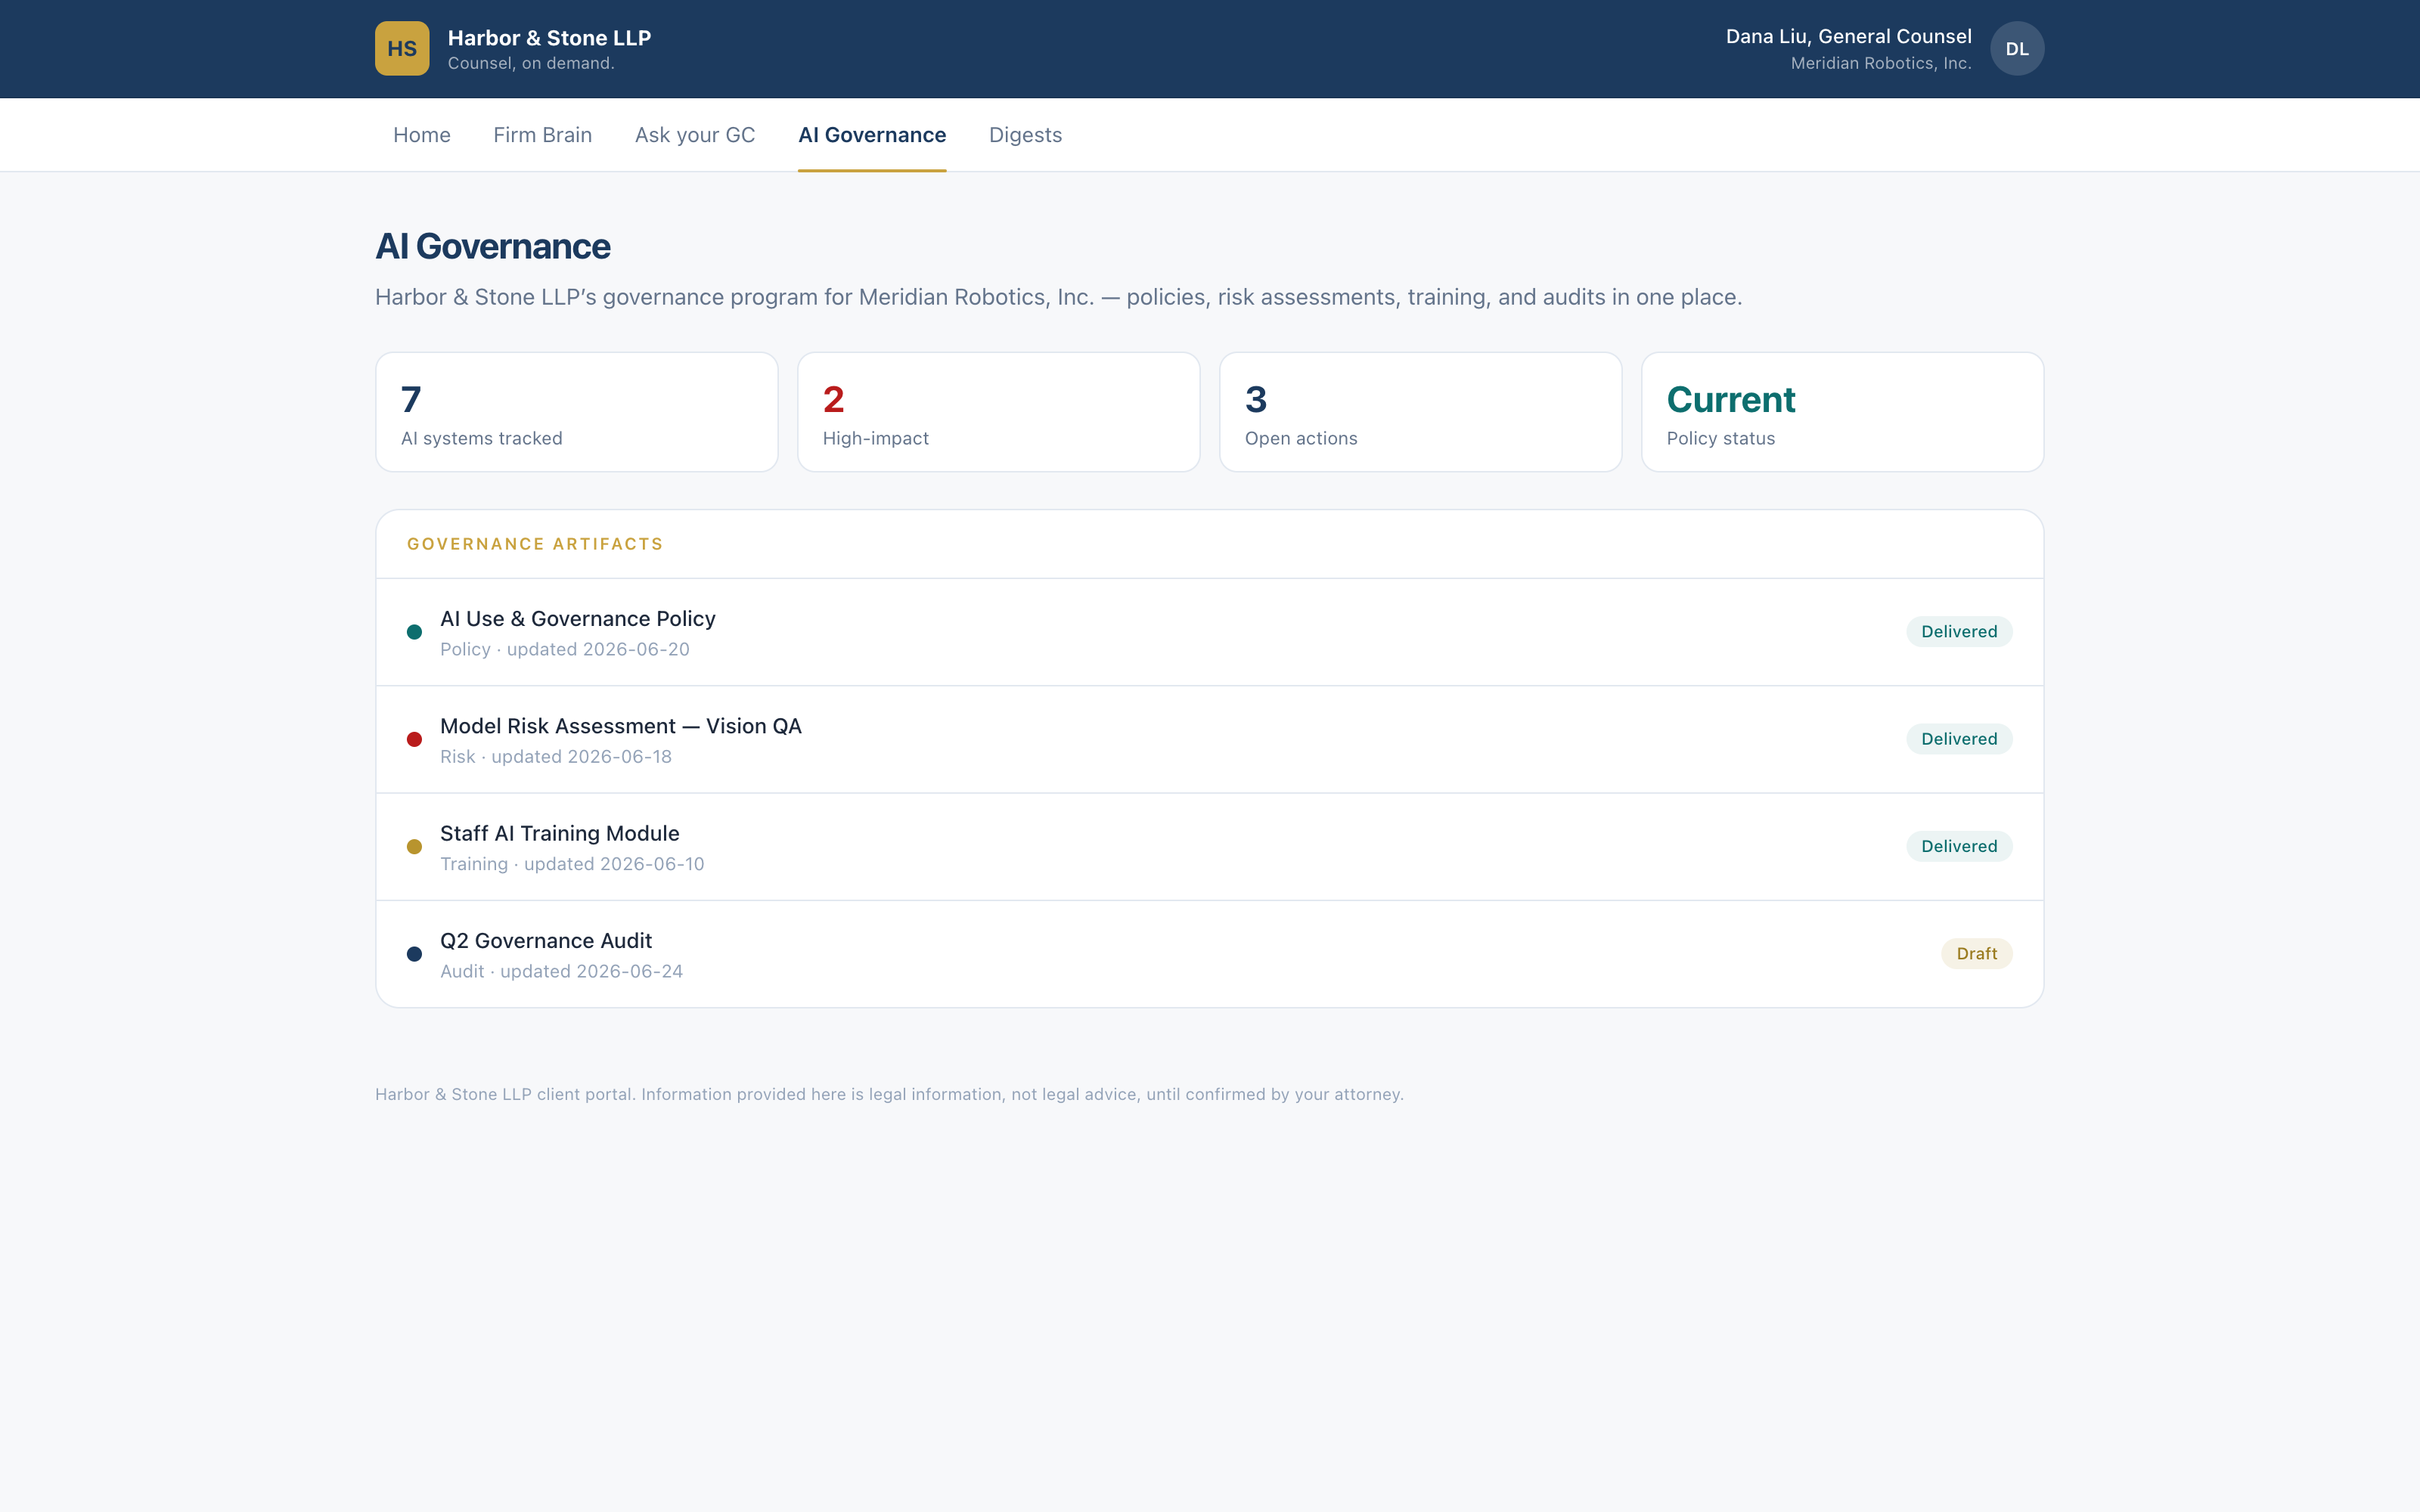Click the Governance Artifacts section header

pyautogui.click(x=535, y=544)
